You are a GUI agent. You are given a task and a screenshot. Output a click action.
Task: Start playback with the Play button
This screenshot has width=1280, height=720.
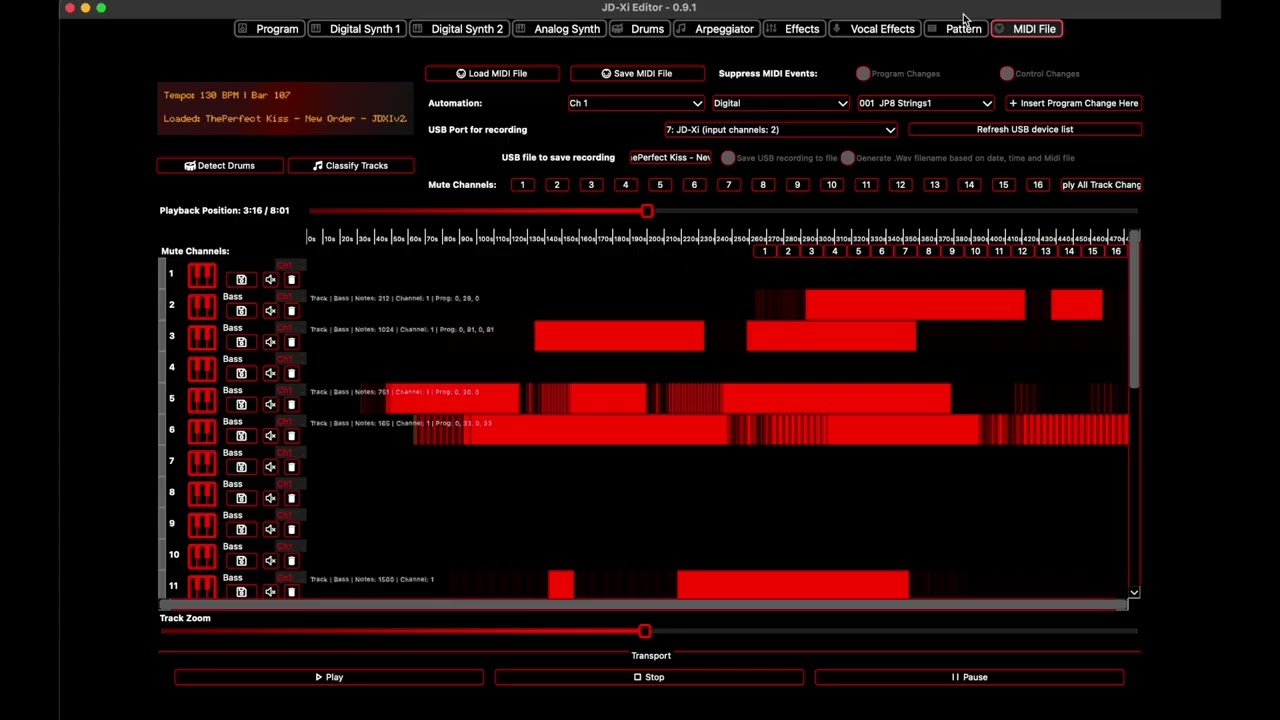(x=329, y=677)
